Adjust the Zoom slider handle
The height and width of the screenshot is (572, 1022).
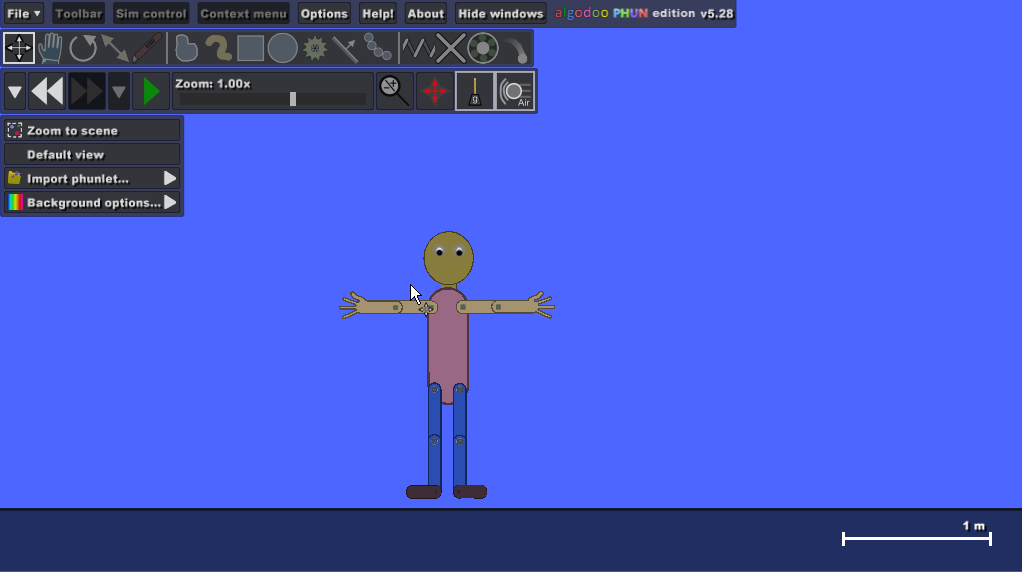pyautogui.click(x=293, y=99)
